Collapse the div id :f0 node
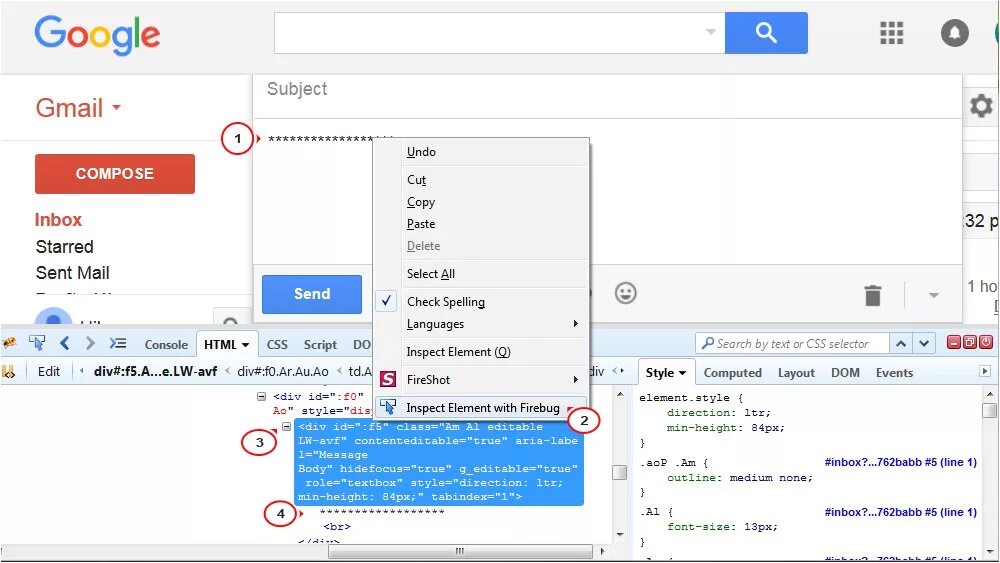The width and height of the screenshot is (1000, 563). click(x=261, y=397)
